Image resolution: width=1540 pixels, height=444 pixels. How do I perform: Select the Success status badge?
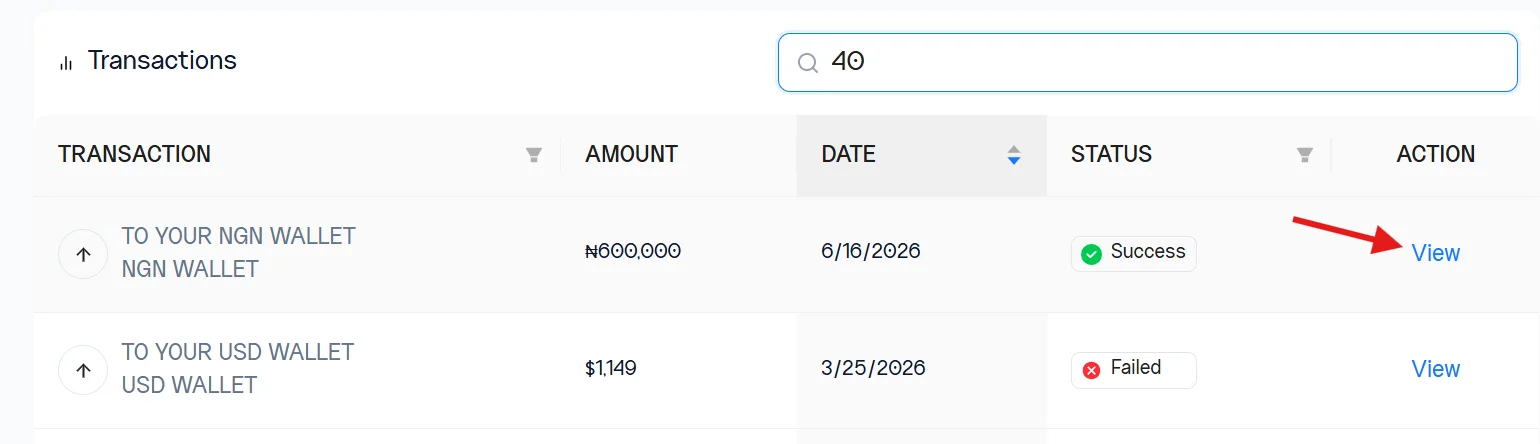1134,254
